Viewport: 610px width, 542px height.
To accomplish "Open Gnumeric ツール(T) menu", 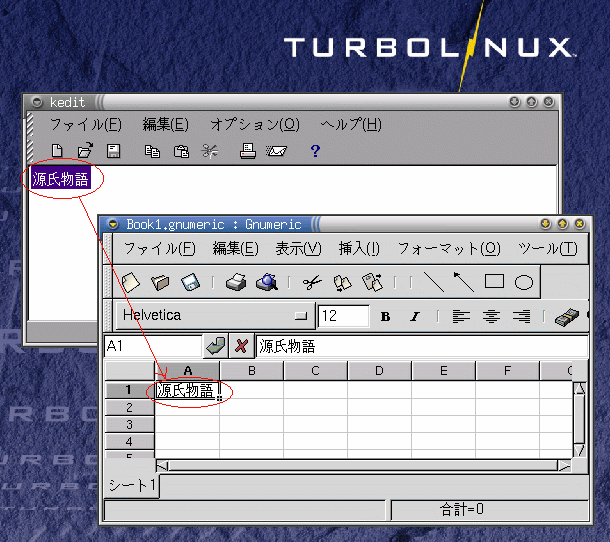I will (548, 248).
